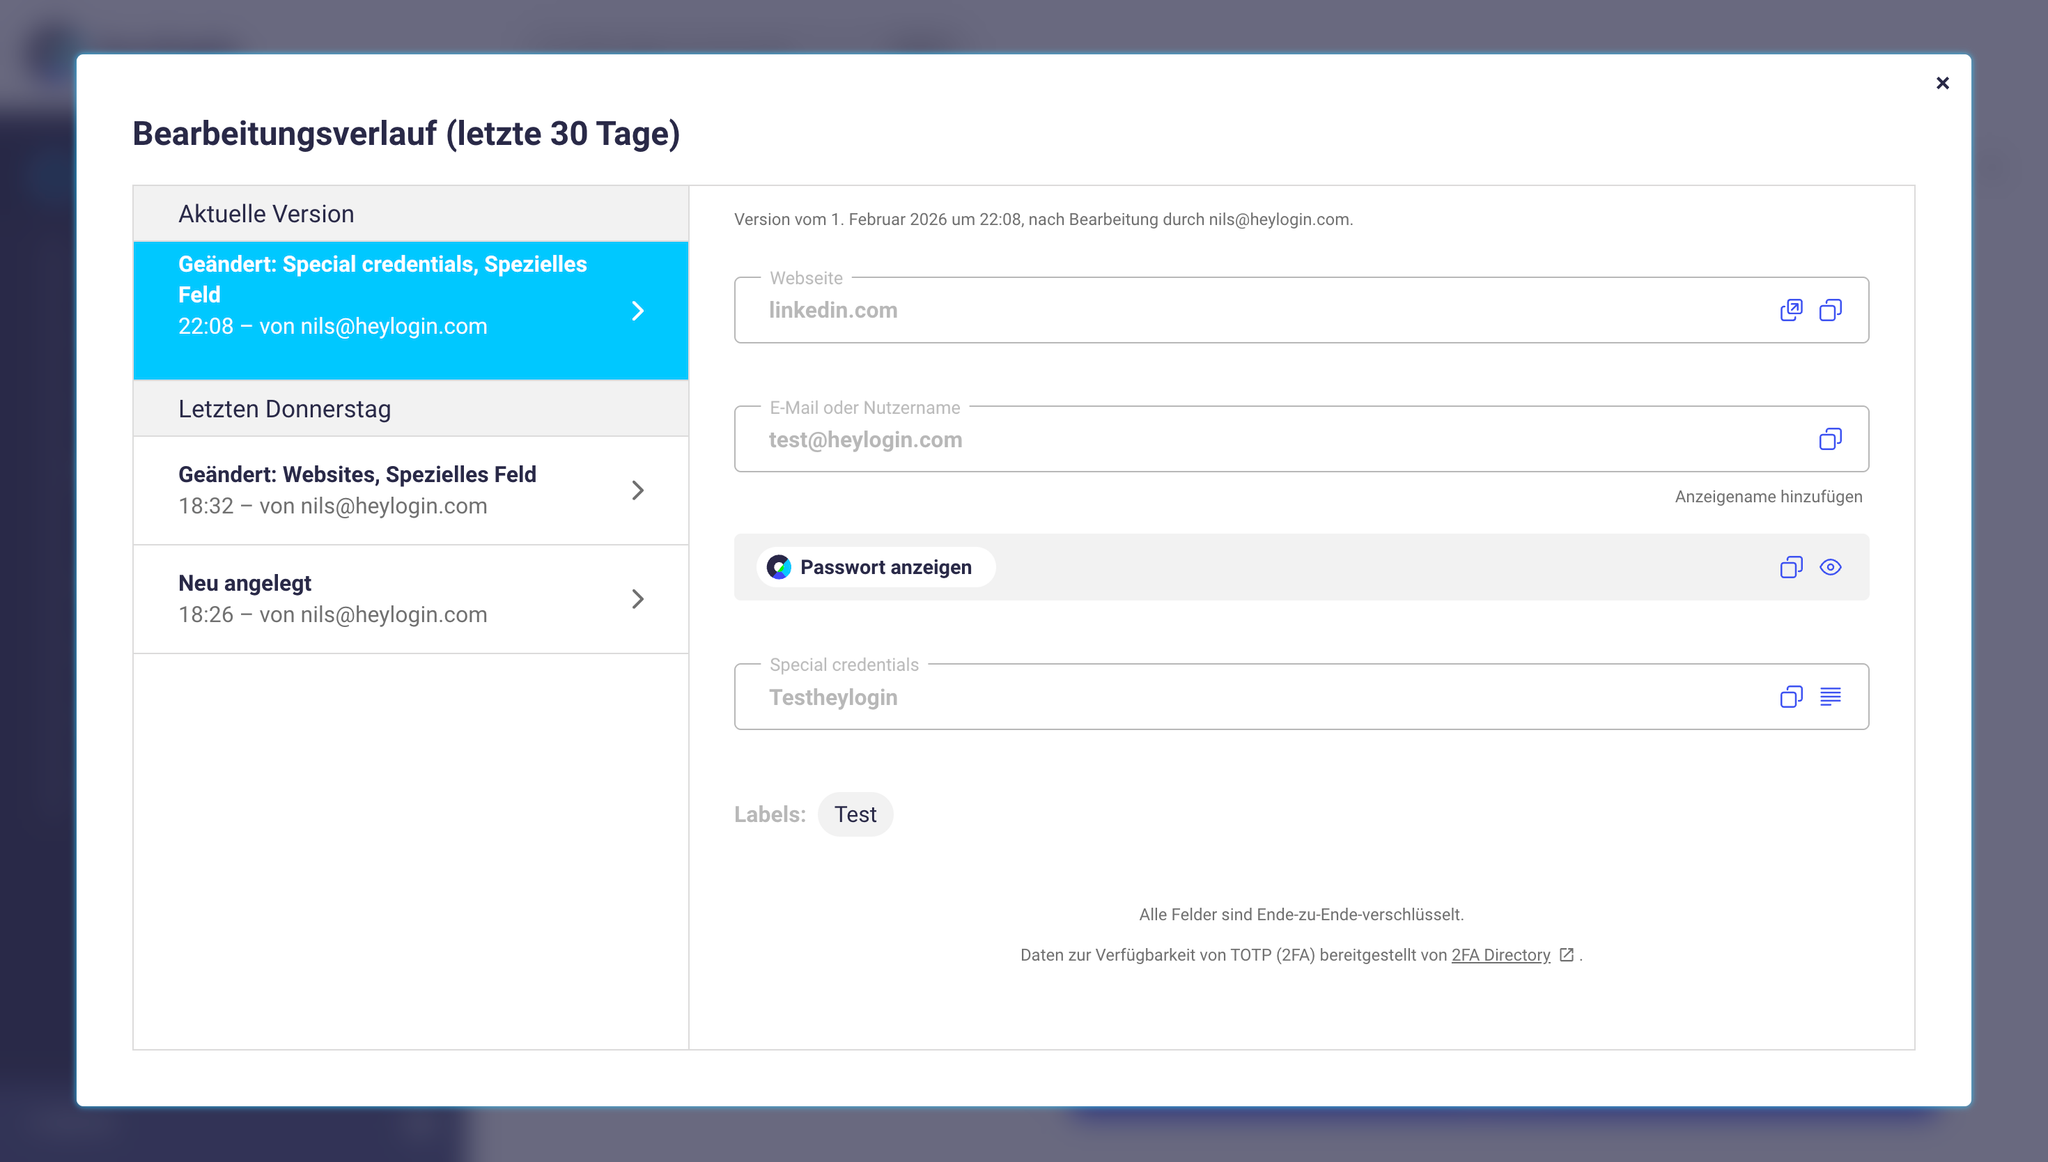Copy the password to clipboard
This screenshot has width=2048, height=1162.
click(1791, 567)
